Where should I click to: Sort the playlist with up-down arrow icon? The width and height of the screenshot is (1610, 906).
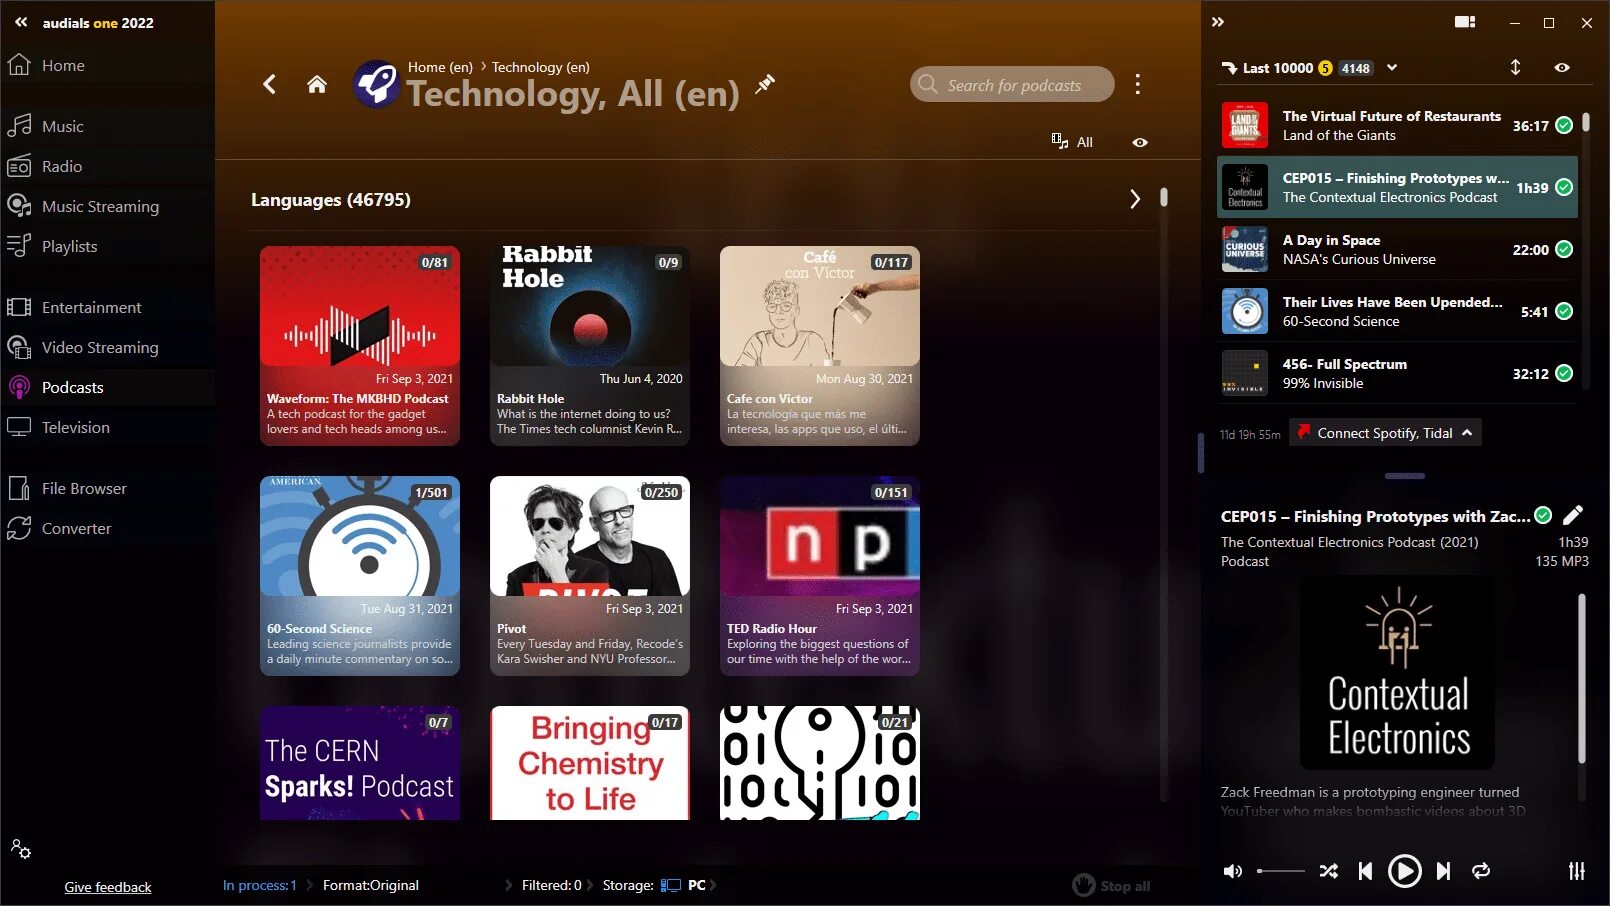[x=1515, y=67]
